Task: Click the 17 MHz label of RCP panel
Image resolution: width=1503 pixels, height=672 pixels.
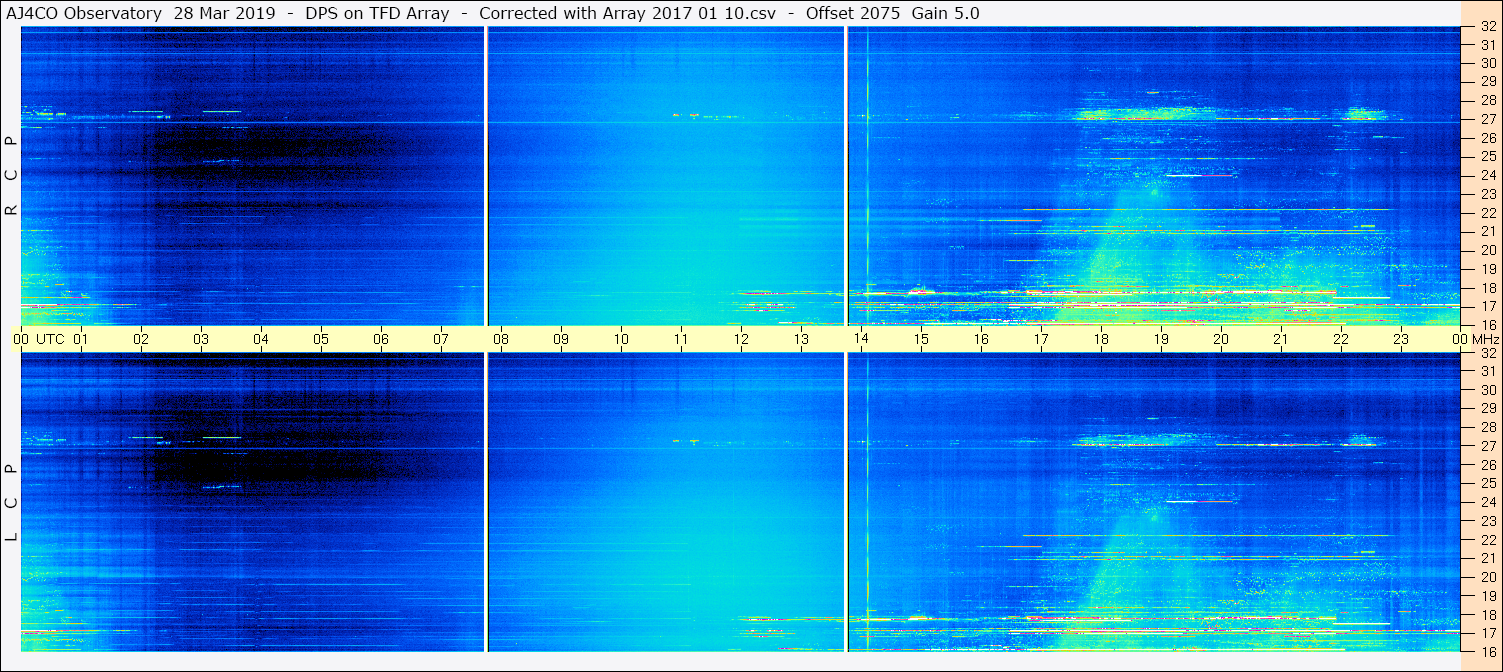Action: (1488, 306)
